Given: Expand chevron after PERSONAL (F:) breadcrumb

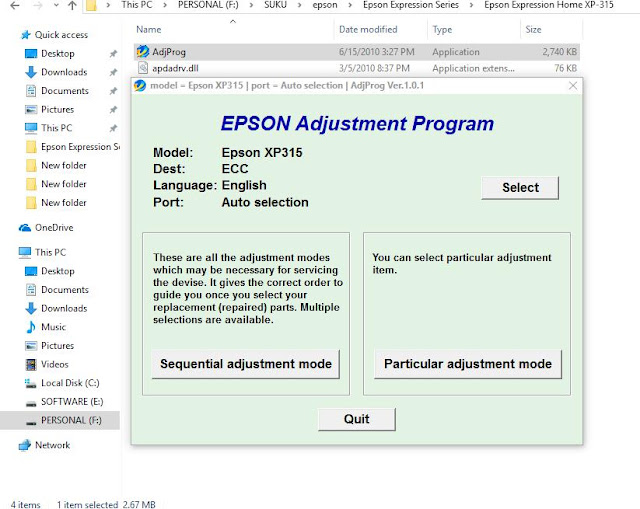Looking at the screenshot, I should click(251, 5).
